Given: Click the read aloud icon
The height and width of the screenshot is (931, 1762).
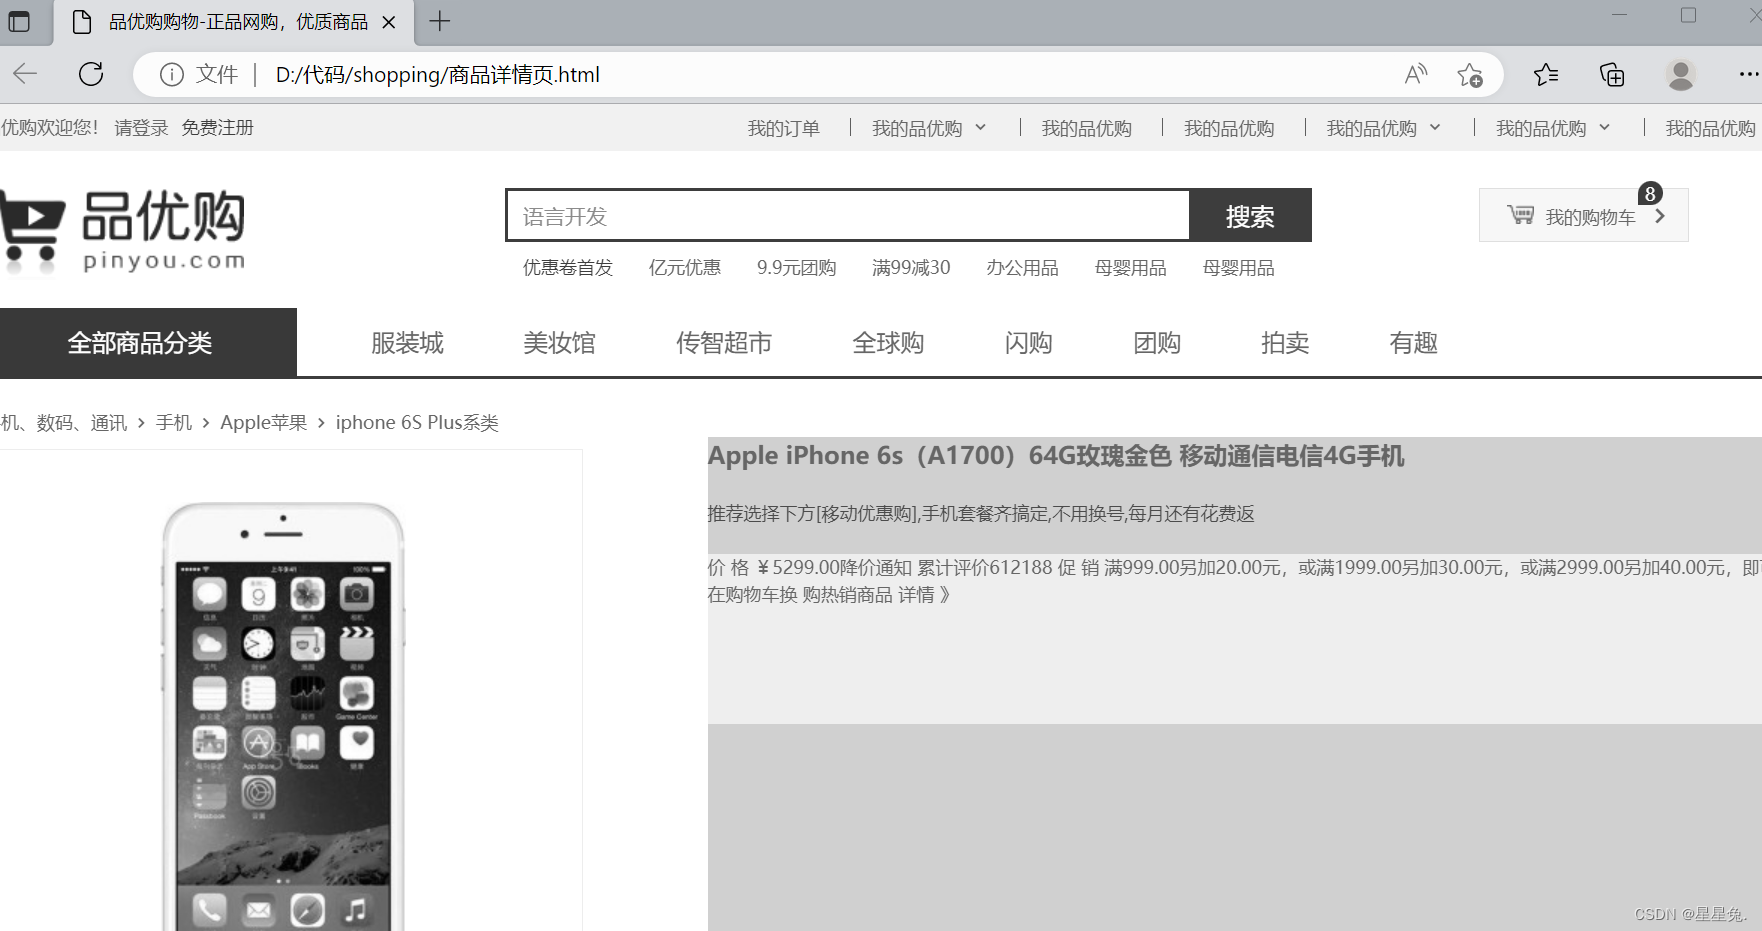Looking at the screenshot, I should tap(1416, 75).
